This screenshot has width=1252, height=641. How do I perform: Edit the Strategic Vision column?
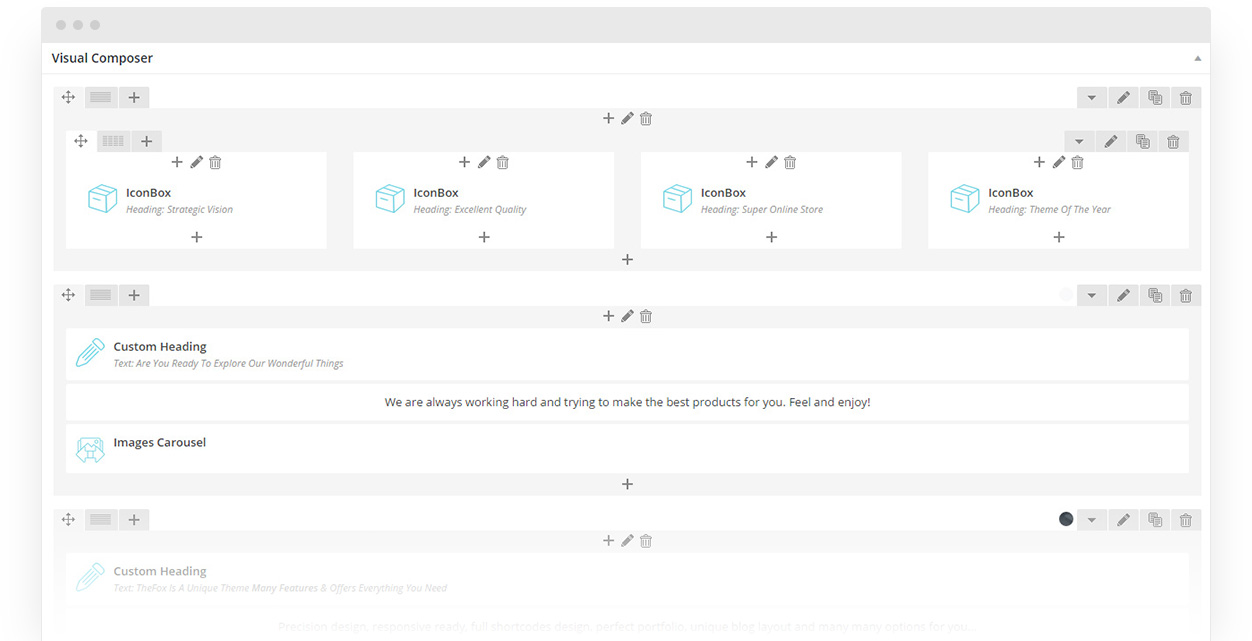point(196,162)
